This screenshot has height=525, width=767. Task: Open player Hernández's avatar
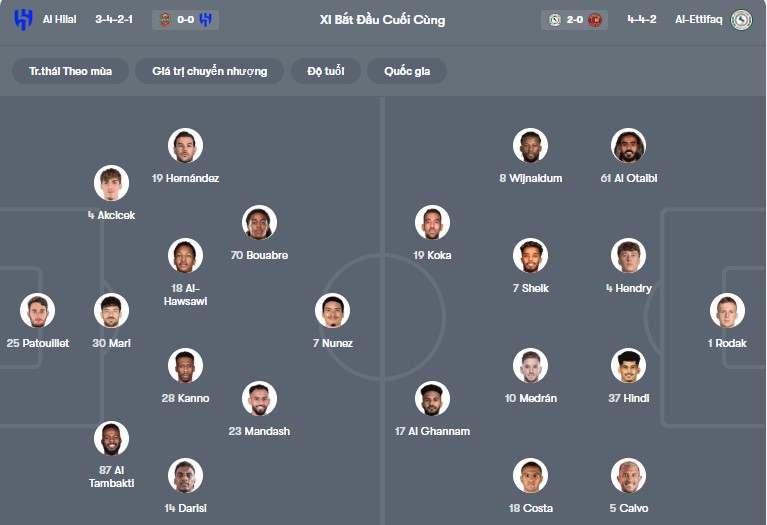coord(185,146)
